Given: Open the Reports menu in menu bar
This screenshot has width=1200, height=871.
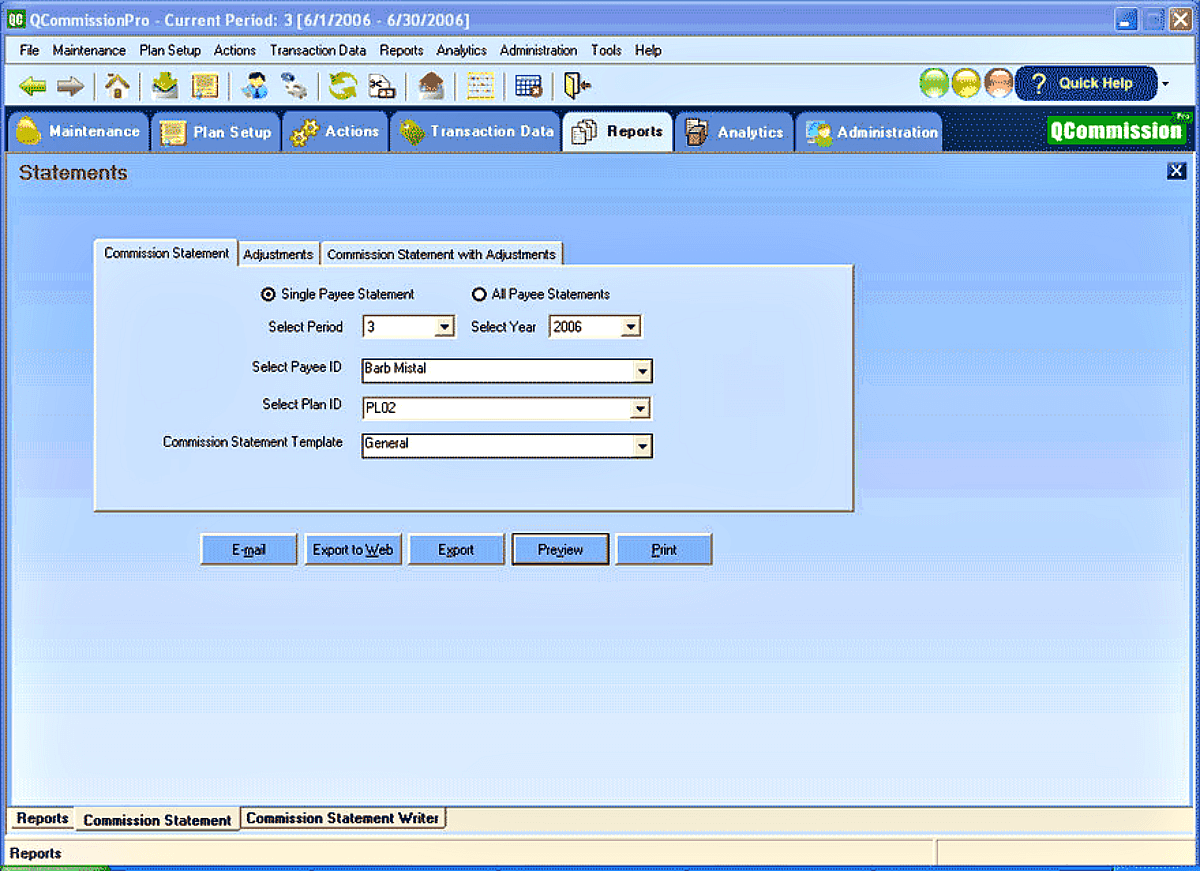Looking at the screenshot, I should pos(401,50).
